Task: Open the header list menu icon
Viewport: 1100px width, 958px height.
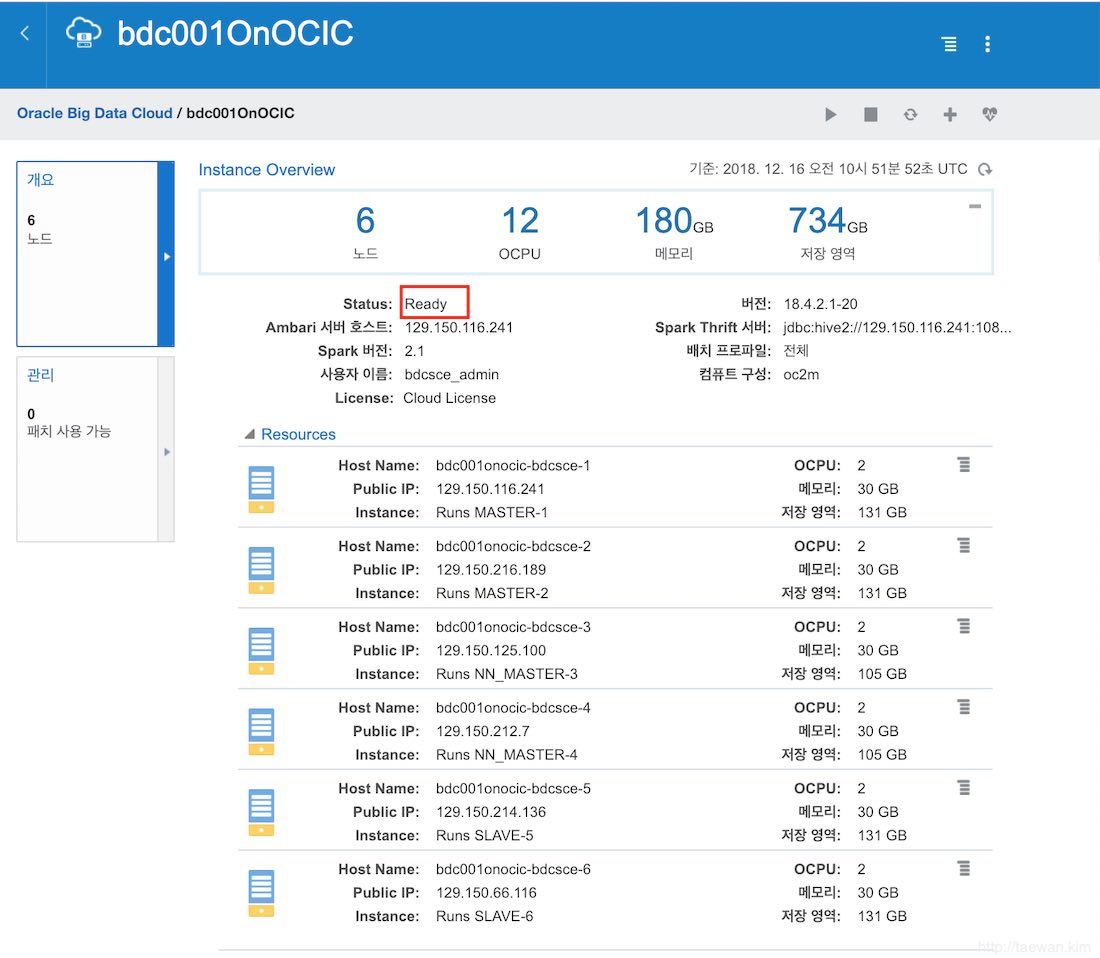Action: coord(949,44)
